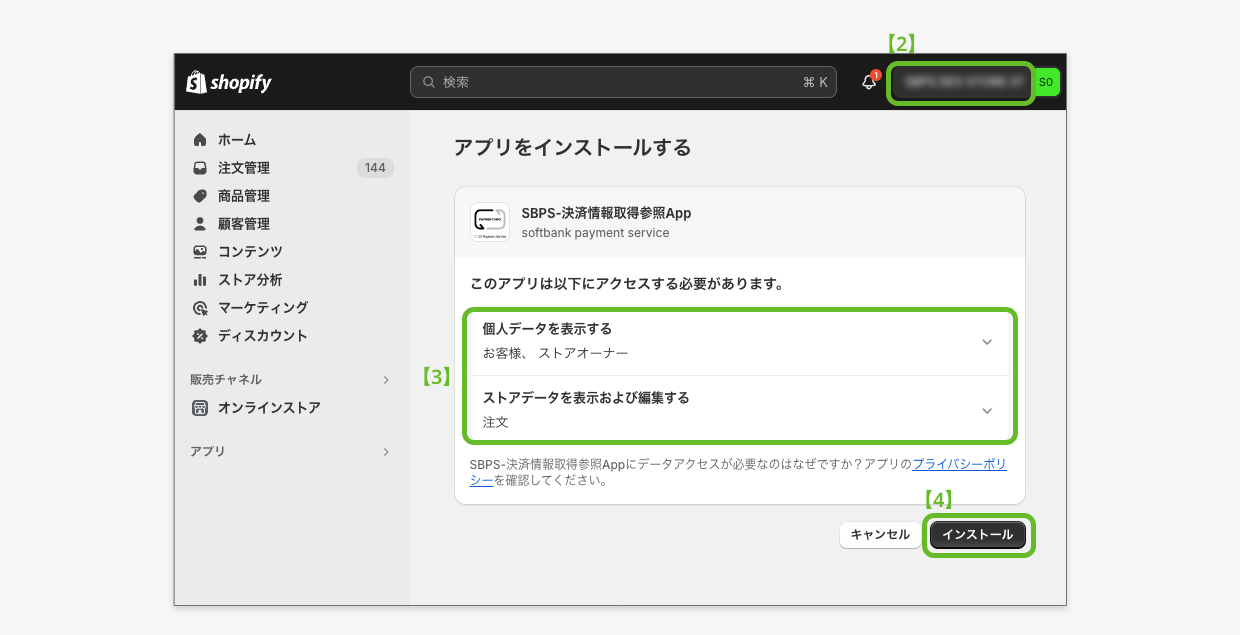Click the green store avatar badge
Image resolution: width=1240 pixels, height=635 pixels.
(x=1046, y=82)
